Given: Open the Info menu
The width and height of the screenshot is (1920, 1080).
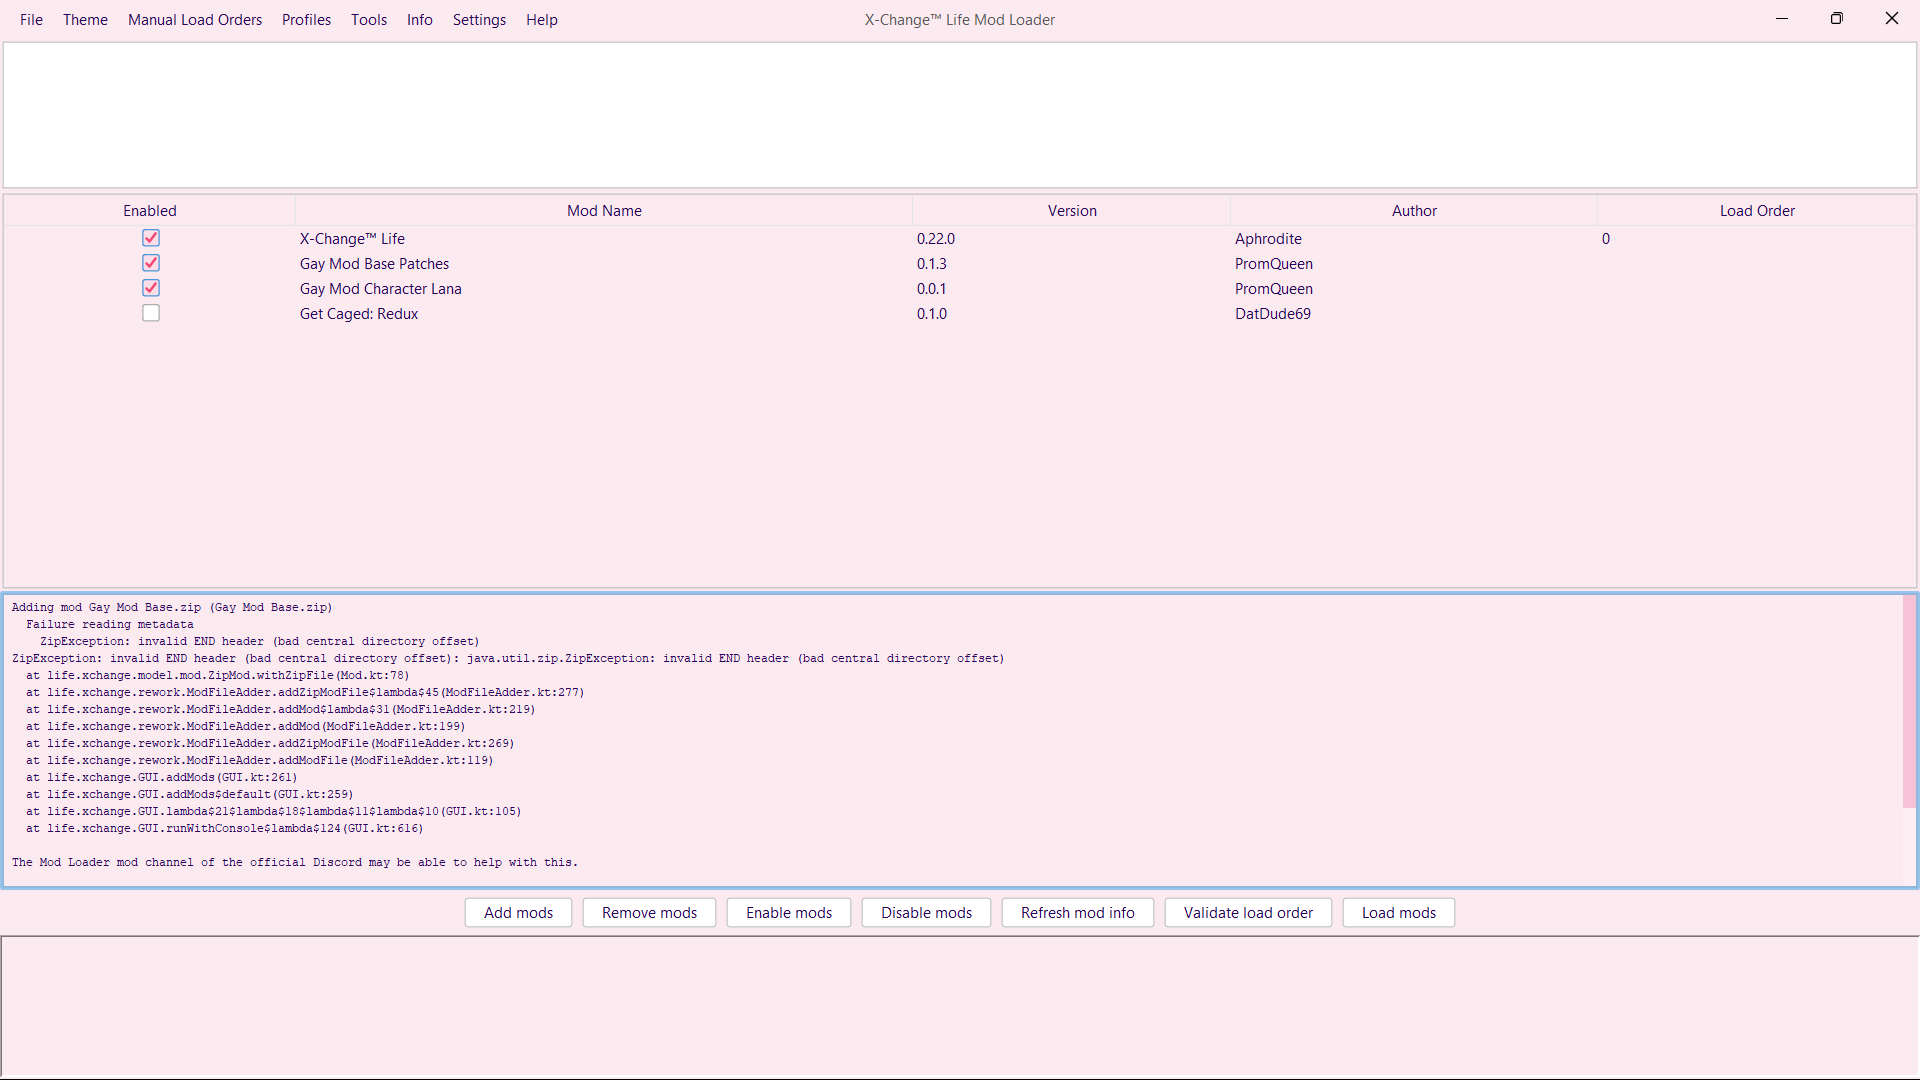Looking at the screenshot, I should point(419,19).
